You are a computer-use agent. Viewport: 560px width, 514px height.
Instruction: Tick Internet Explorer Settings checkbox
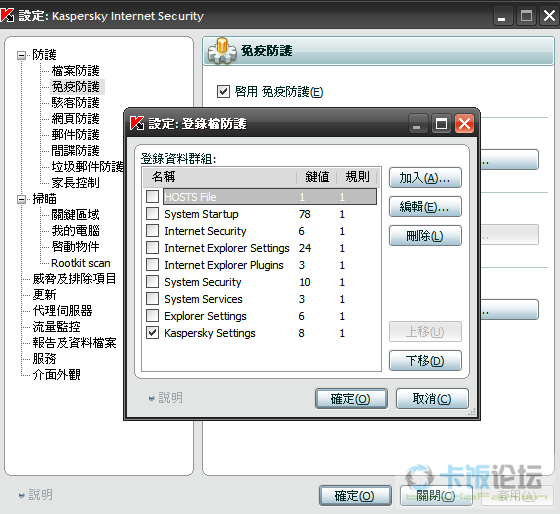[x=152, y=248]
